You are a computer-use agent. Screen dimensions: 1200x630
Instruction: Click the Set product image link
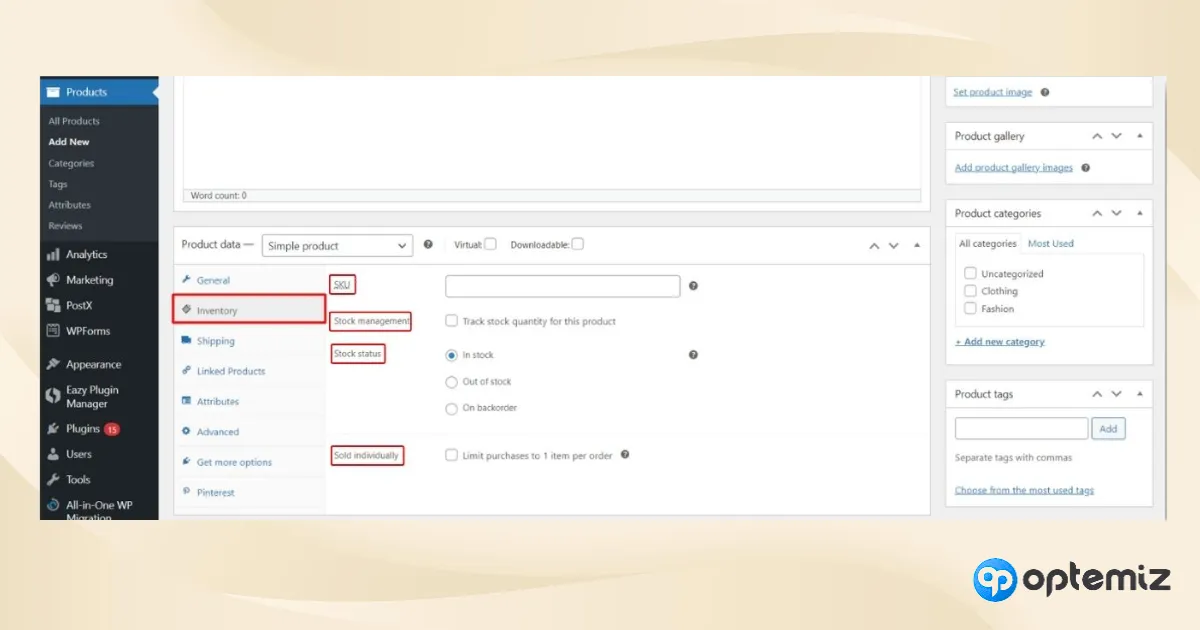992,92
